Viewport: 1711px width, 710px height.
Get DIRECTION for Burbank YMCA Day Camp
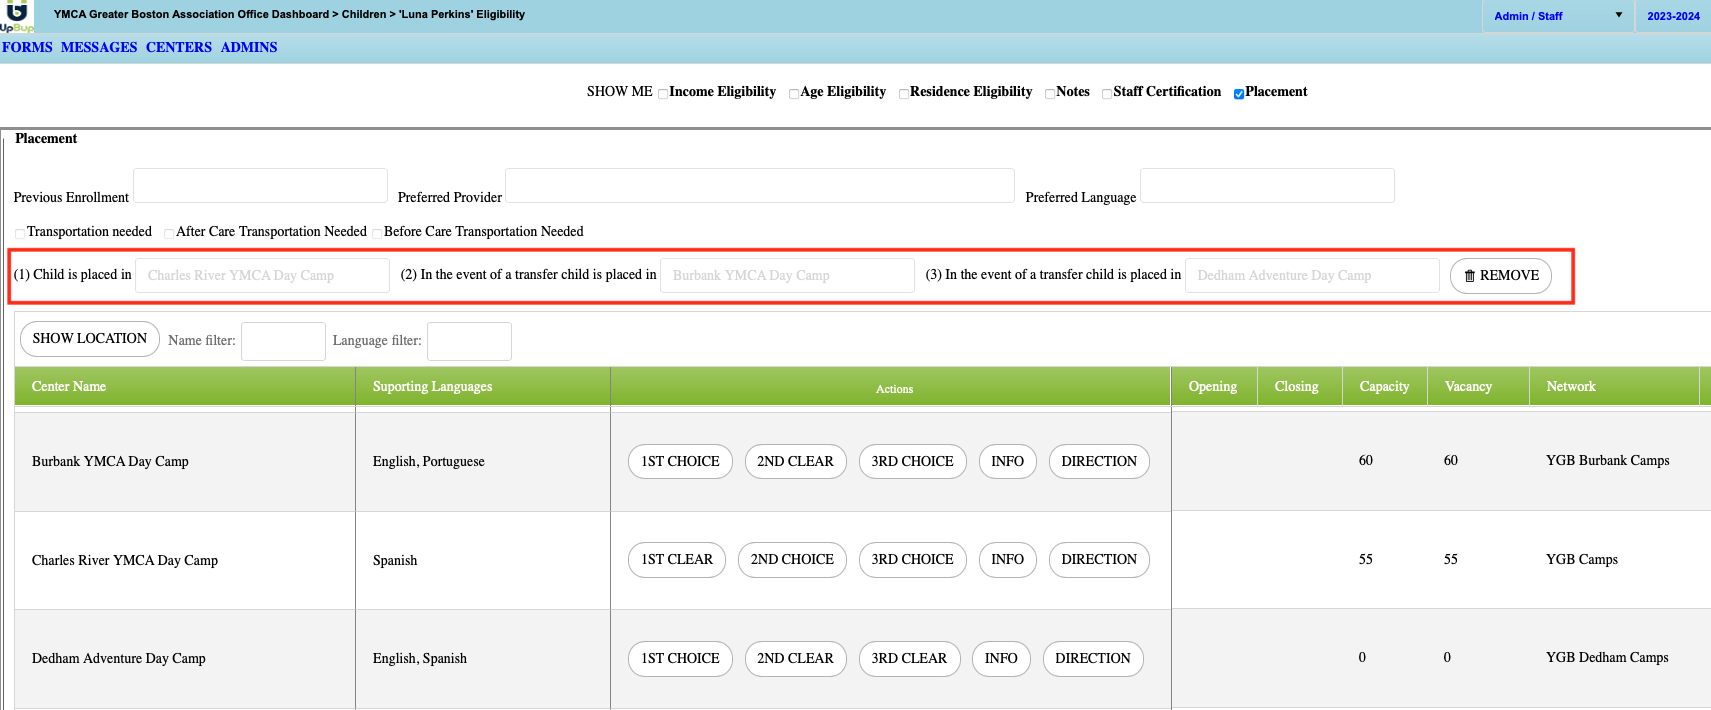(1099, 461)
